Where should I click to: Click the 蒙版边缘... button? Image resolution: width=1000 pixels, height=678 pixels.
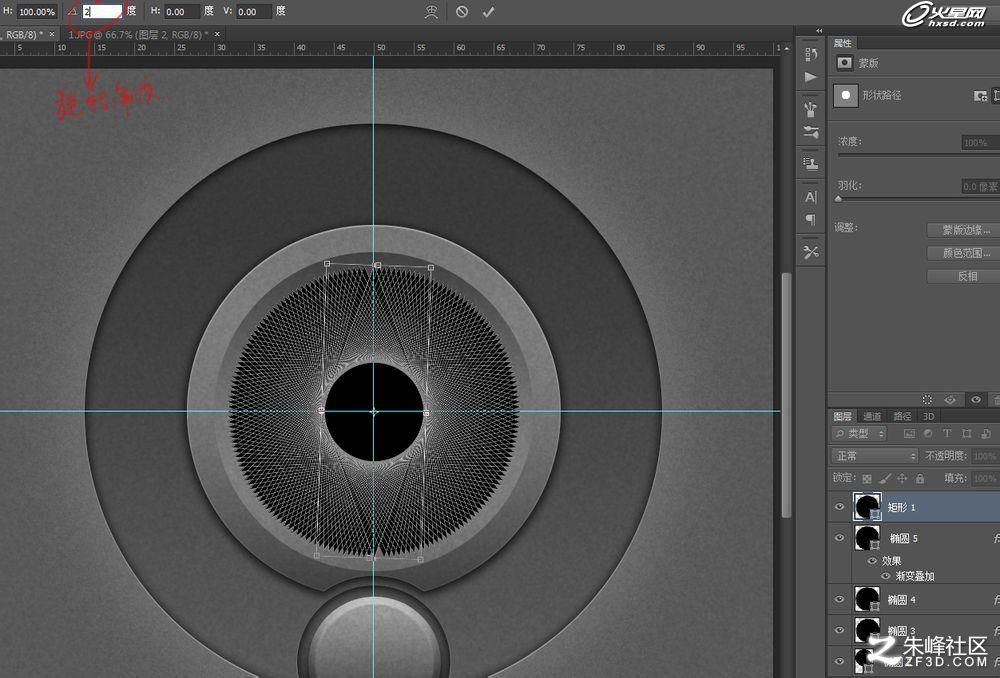[x=966, y=230]
